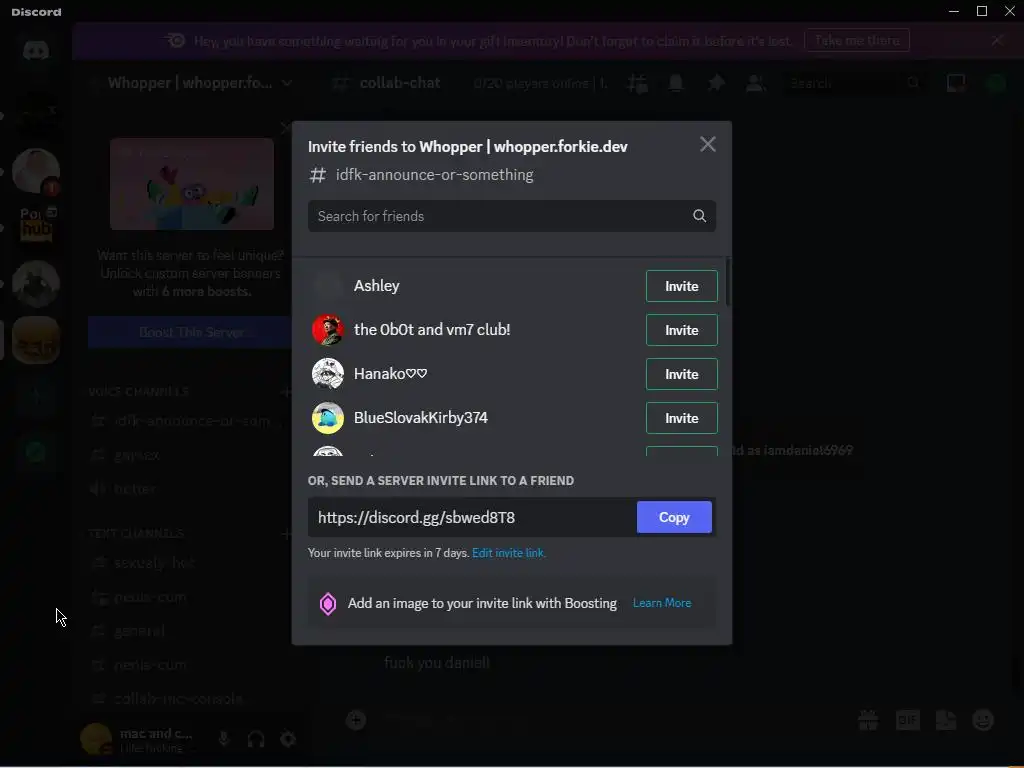Click the magnifier icon in friend search

[x=699, y=216]
